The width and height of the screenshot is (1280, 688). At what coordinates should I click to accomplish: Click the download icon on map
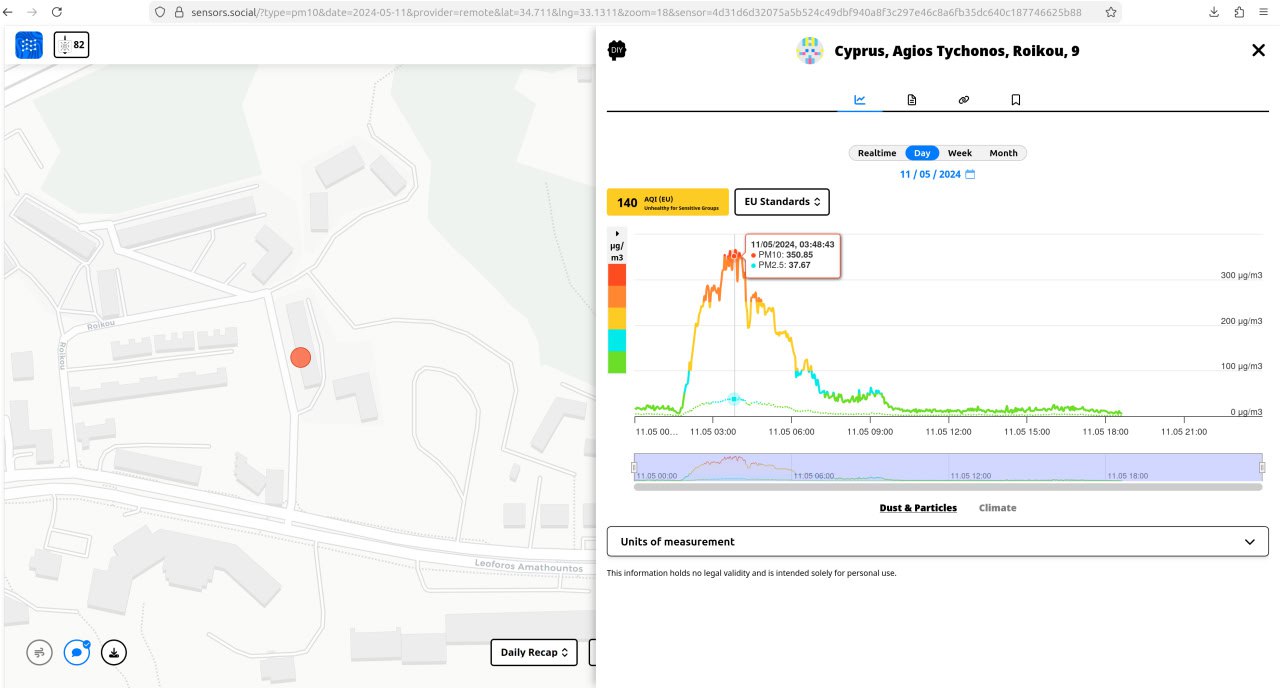coord(114,652)
